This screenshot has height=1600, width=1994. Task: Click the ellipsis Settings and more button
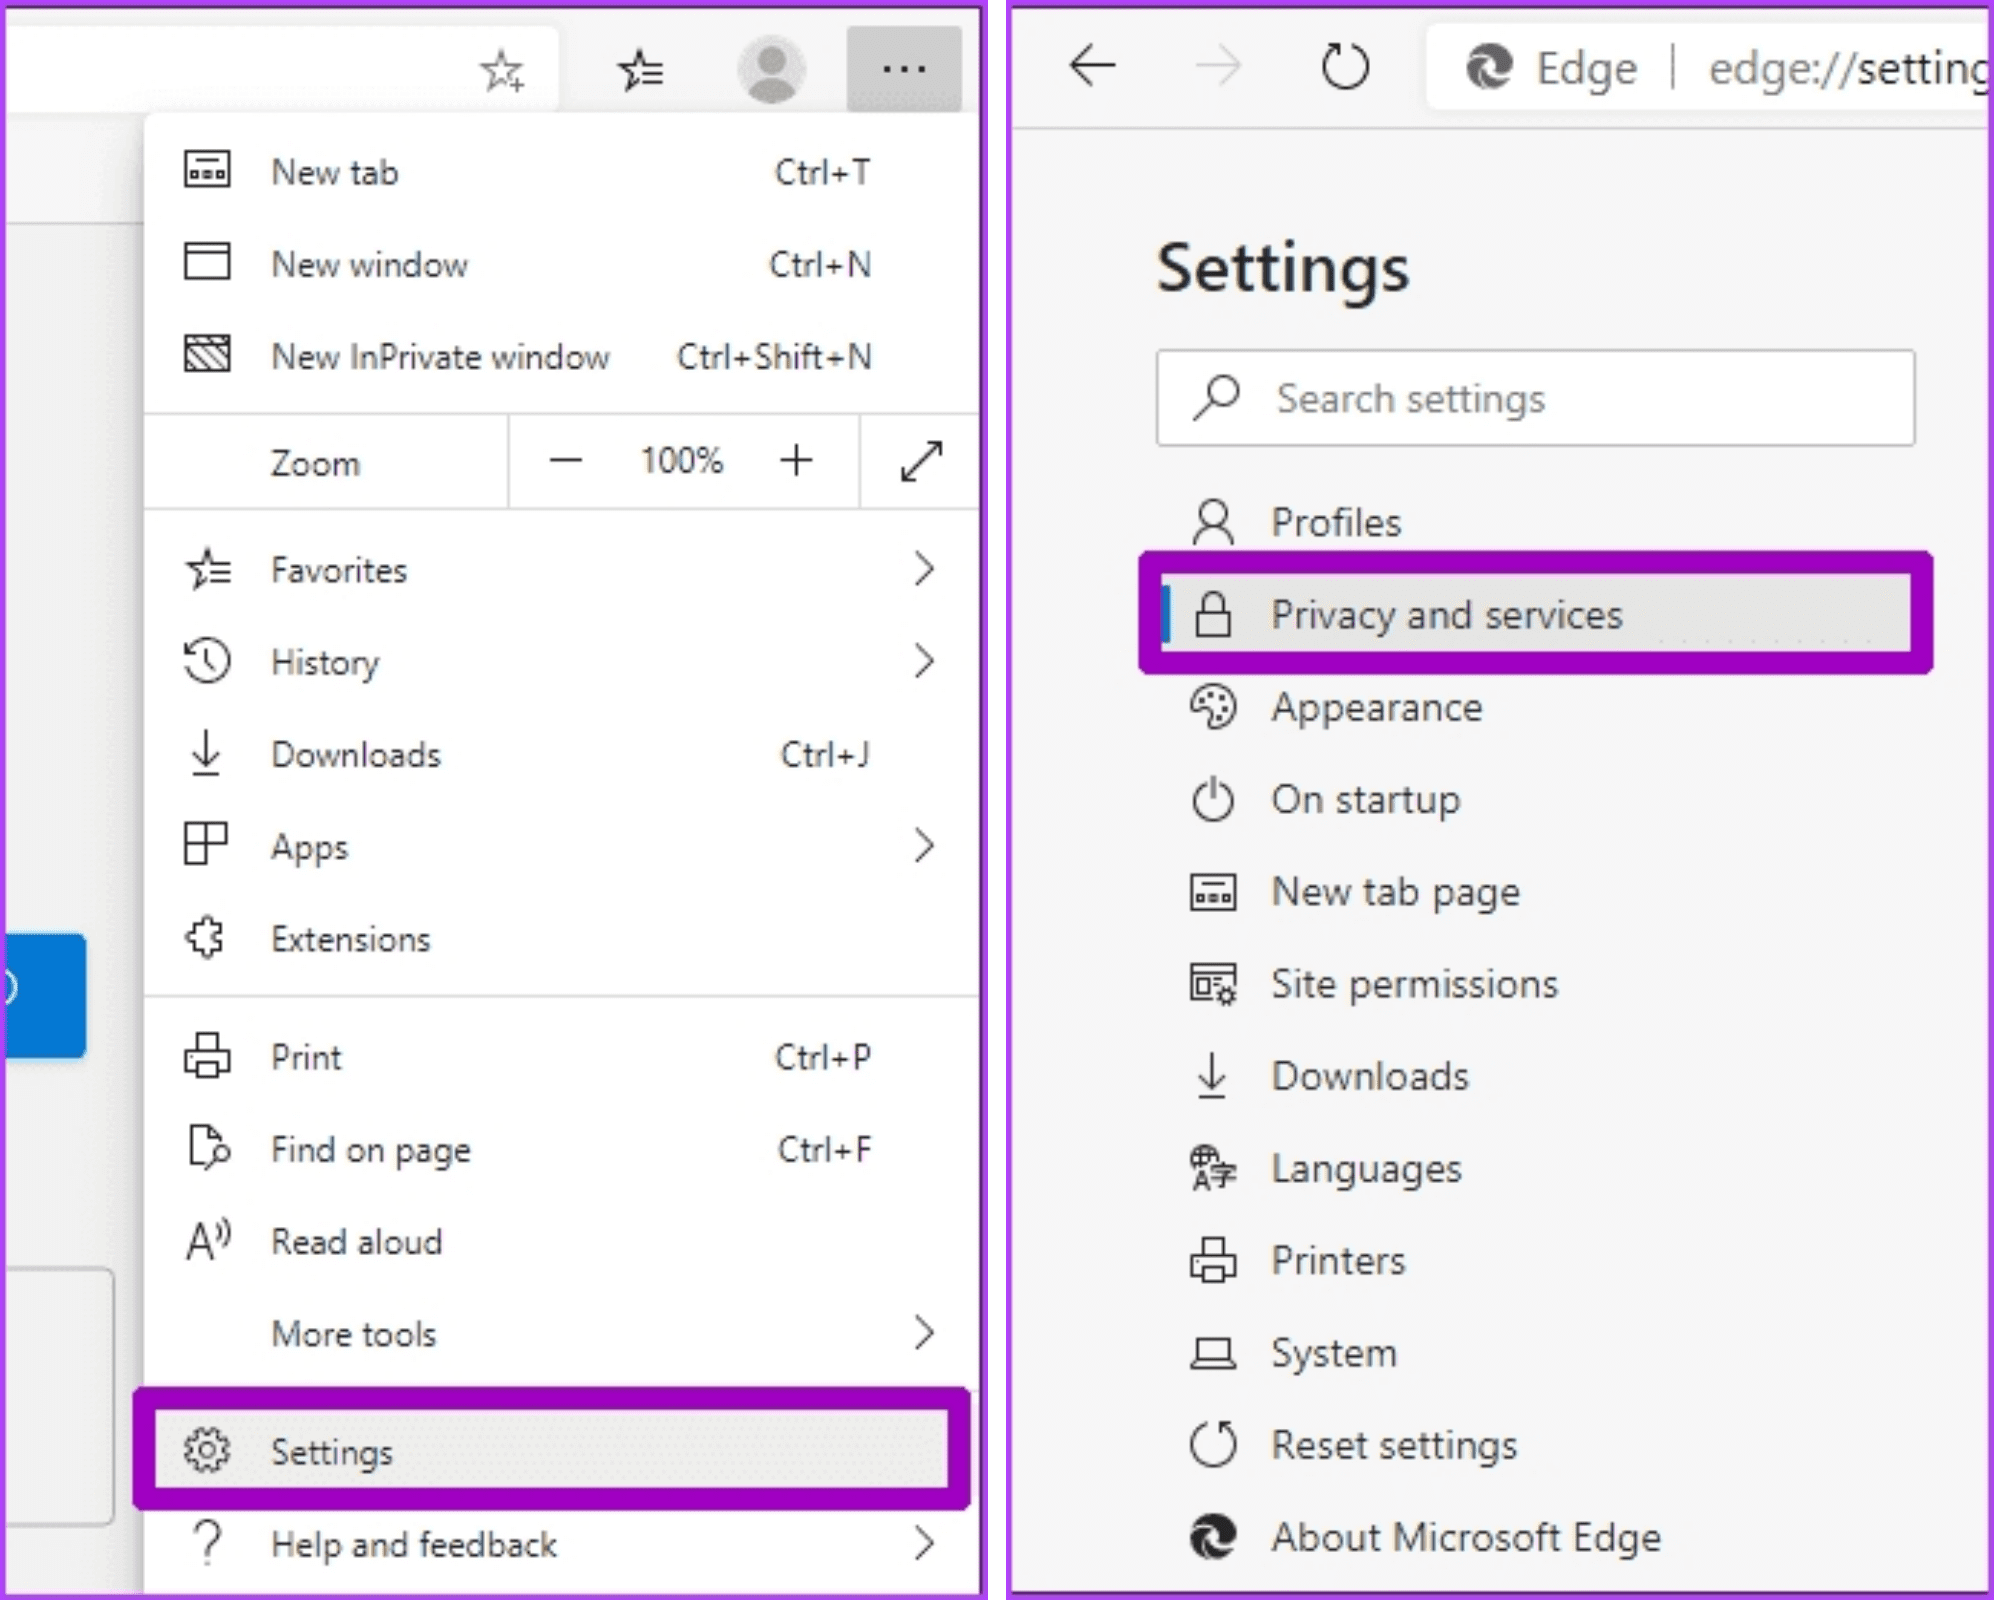903,69
